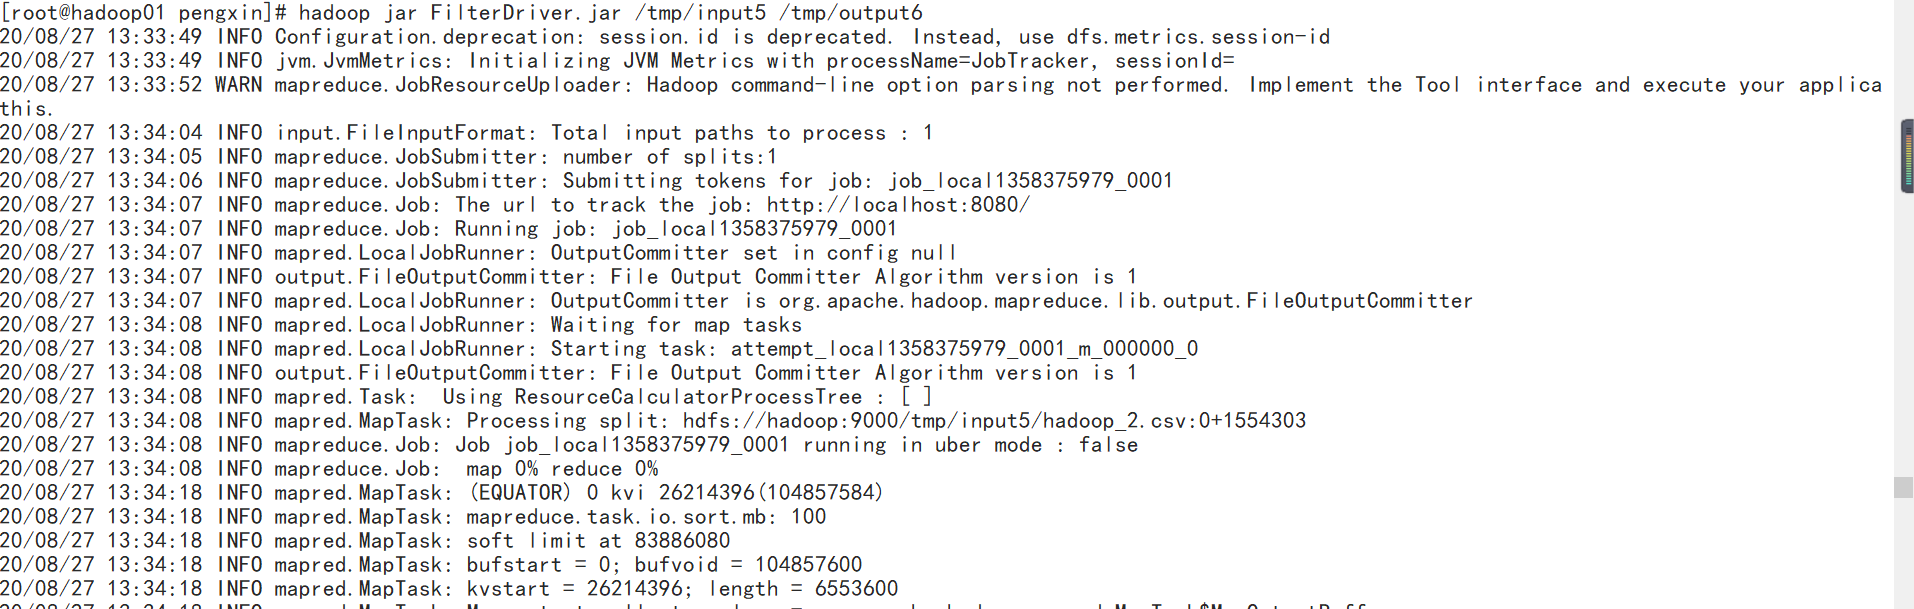Click the "number of splits:1" text
Screen dimensions: 1914x609
669,157
